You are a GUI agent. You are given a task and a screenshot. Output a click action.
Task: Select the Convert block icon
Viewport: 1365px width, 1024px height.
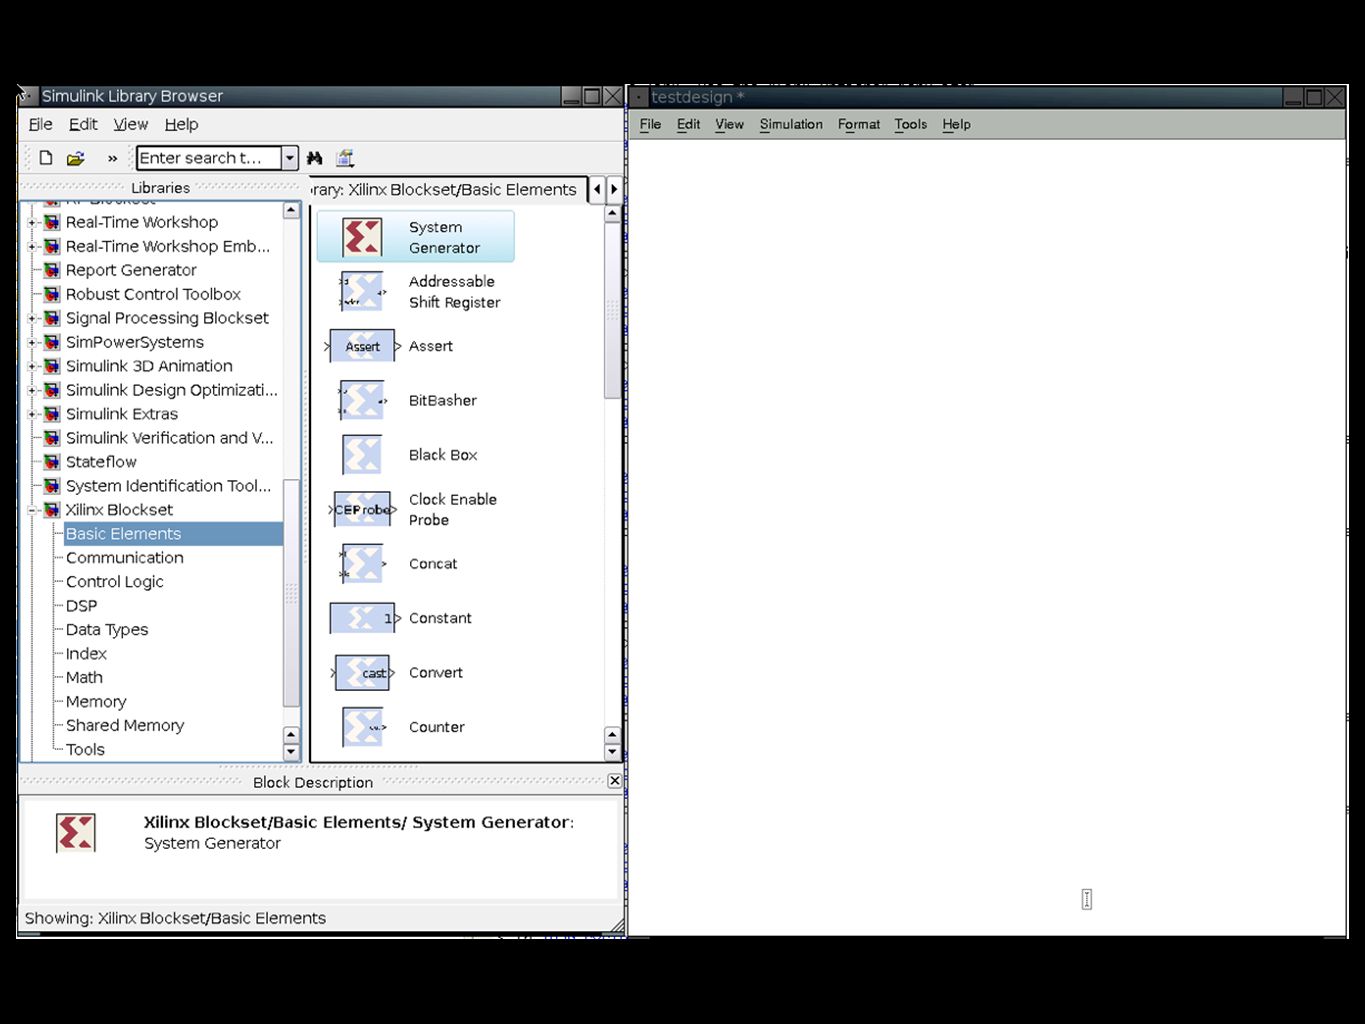point(362,673)
